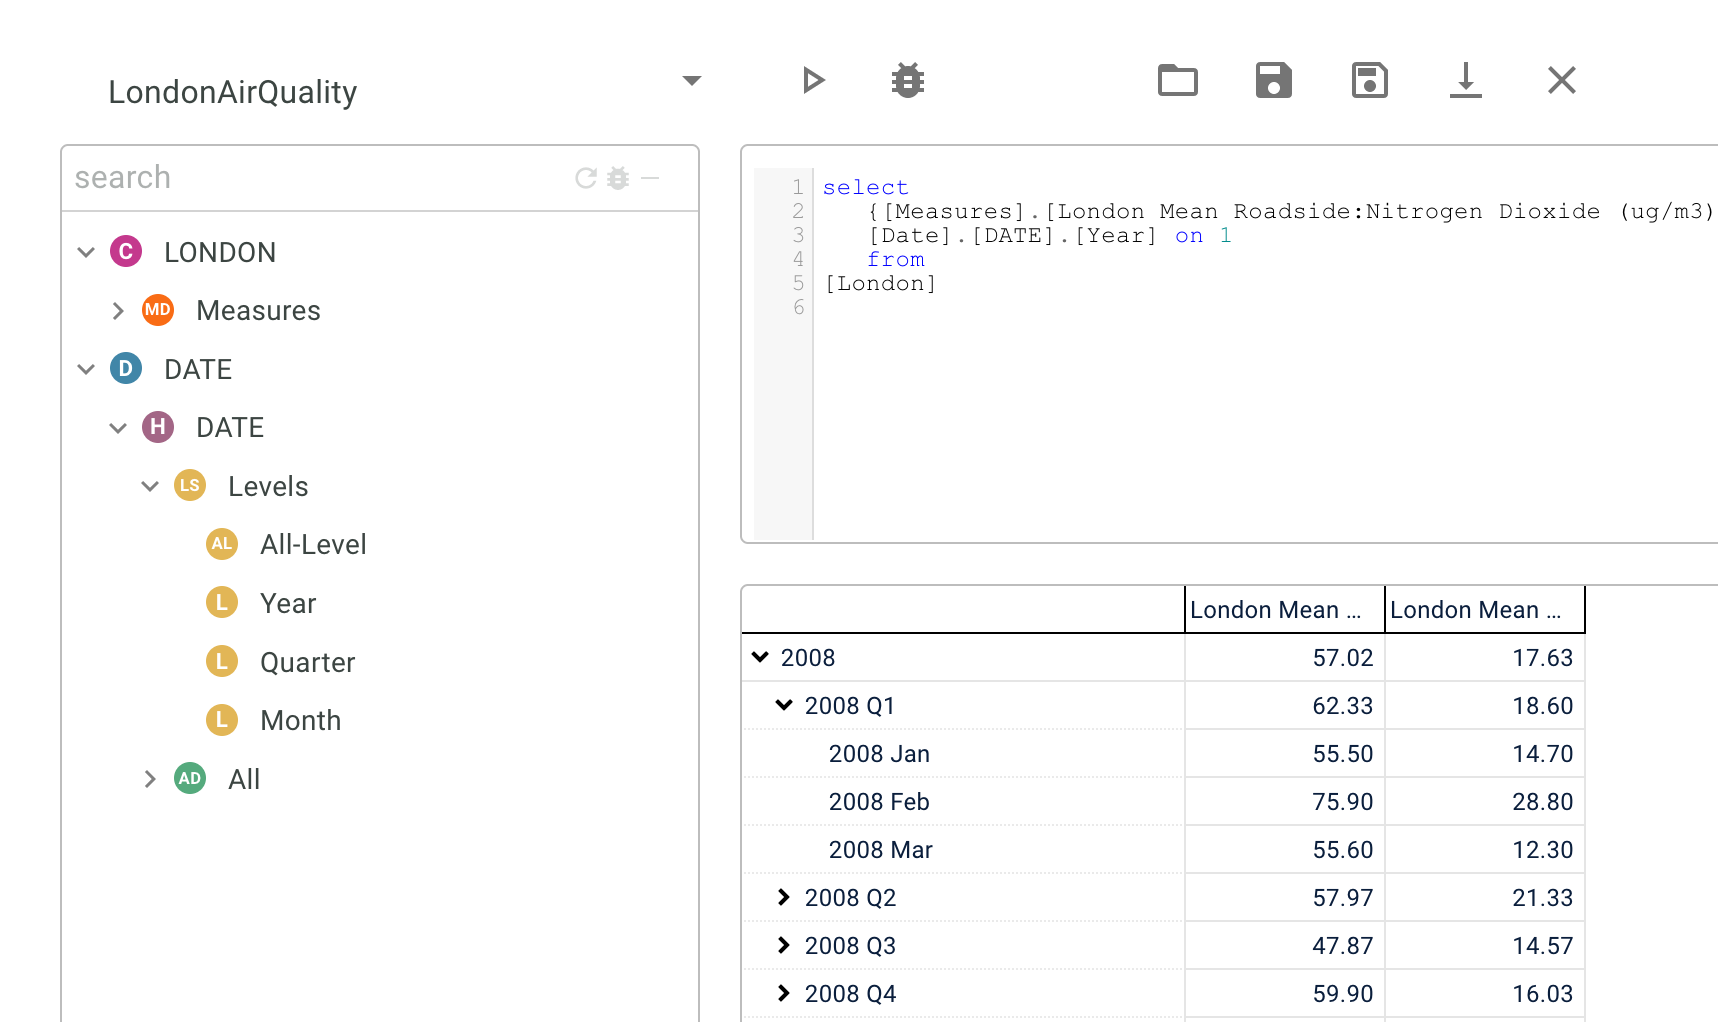Select the Quarter level in tree
The width and height of the screenshot is (1718, 1022).
click(x=307, y=662)
